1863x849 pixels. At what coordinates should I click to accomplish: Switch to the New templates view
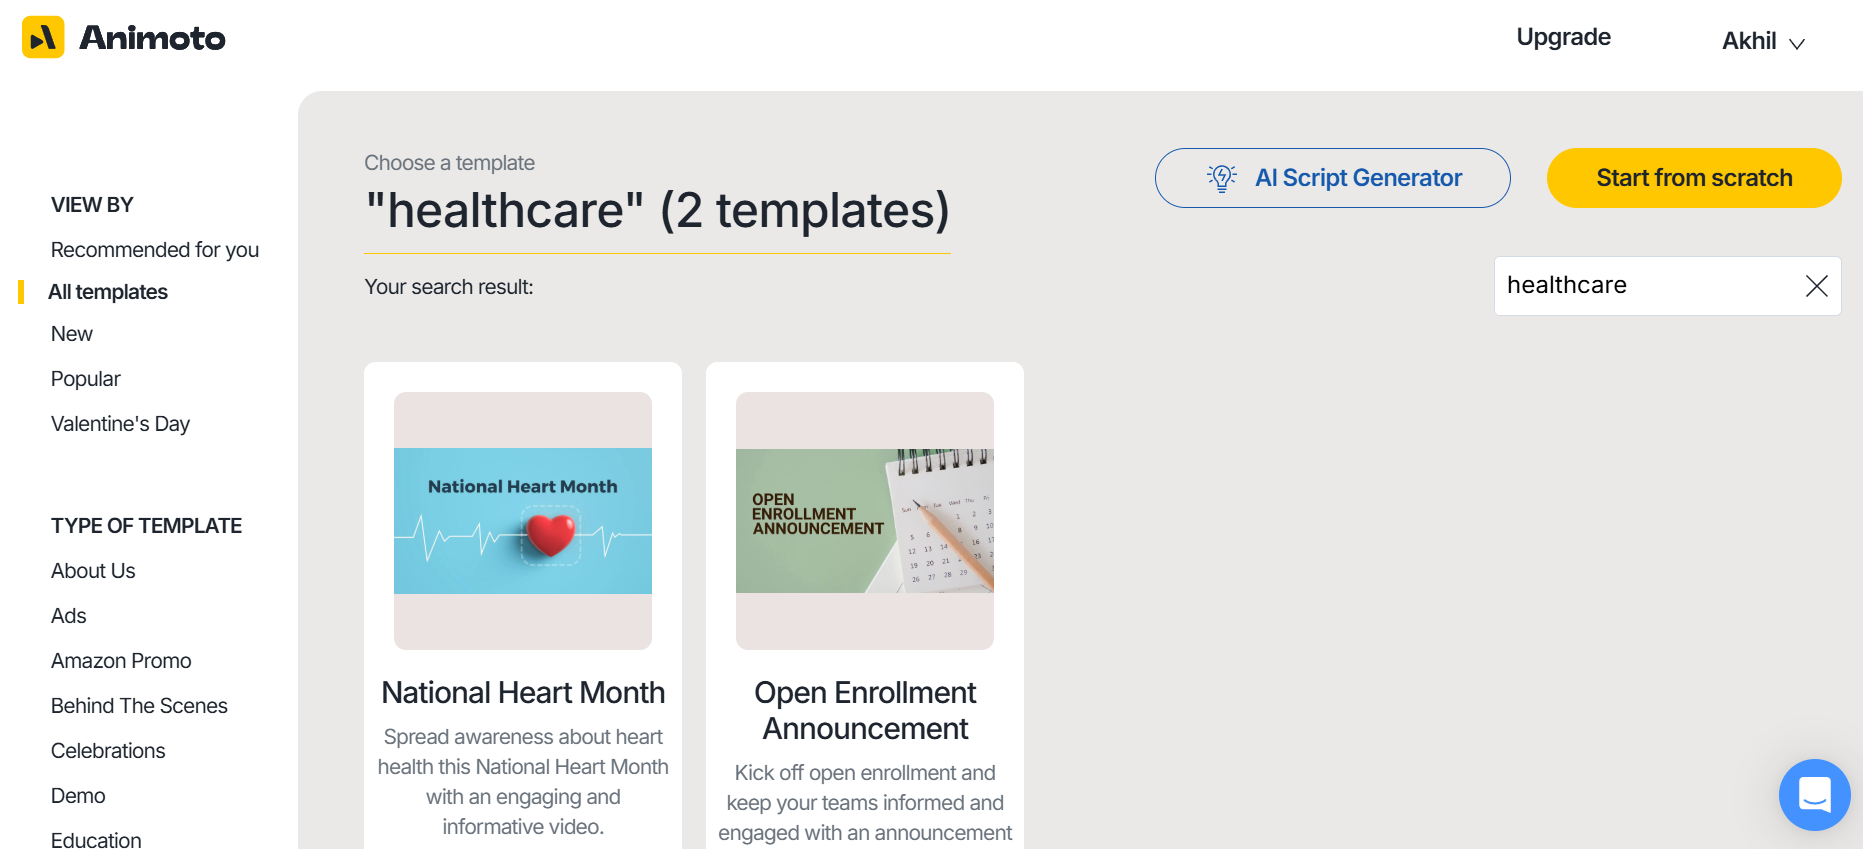[x=71, y=333]
